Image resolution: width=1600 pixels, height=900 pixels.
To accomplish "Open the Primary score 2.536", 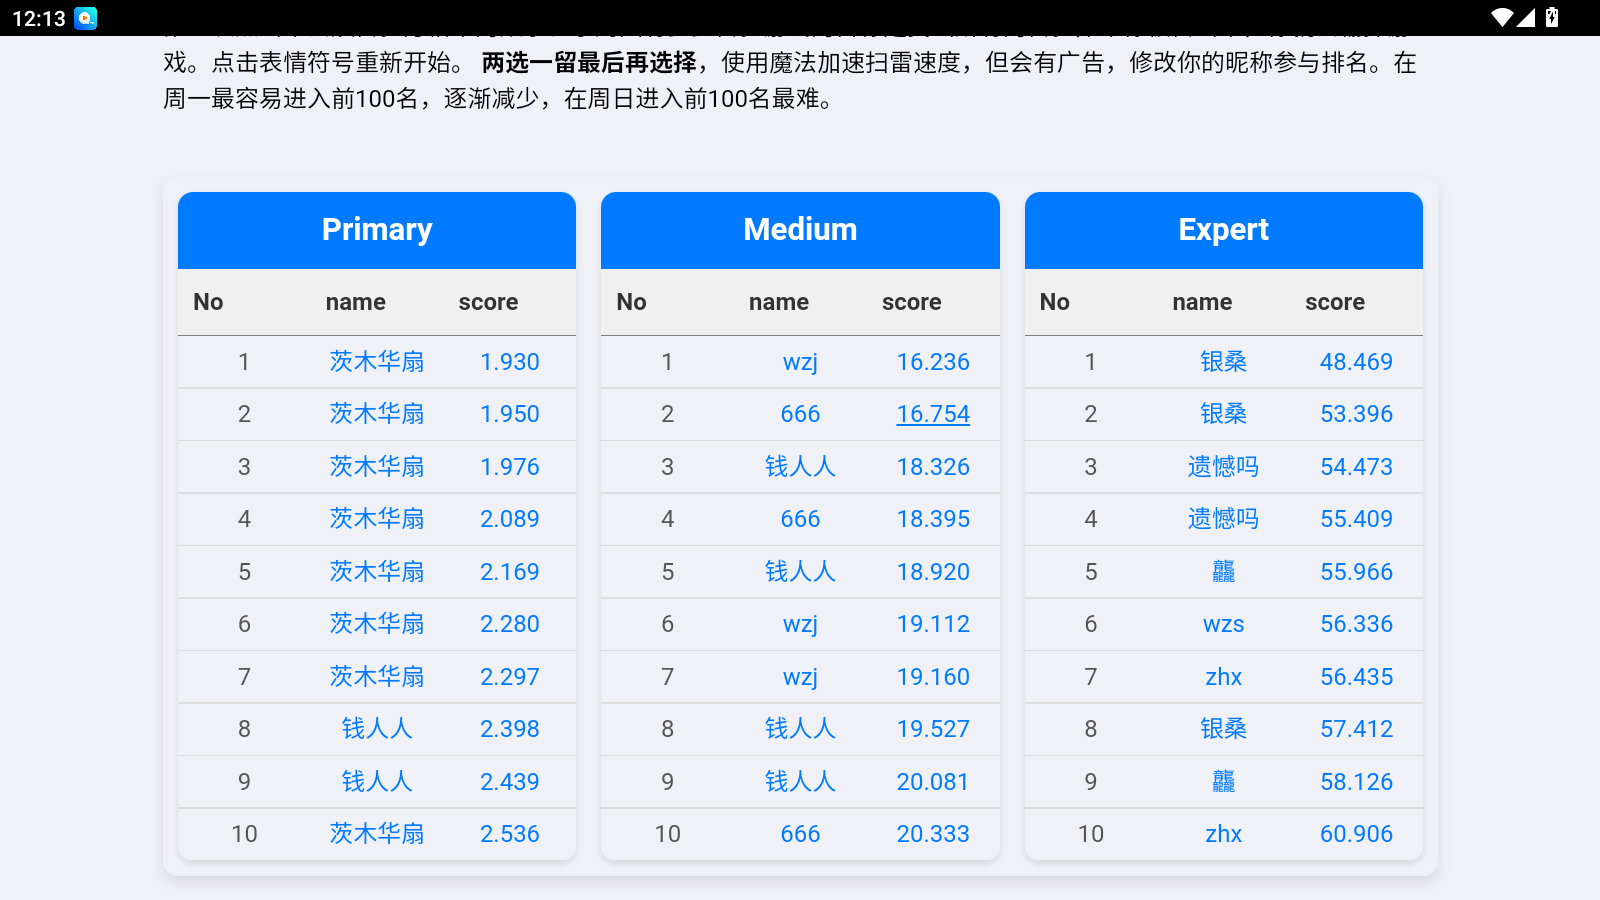I will [x=509, y=834].
